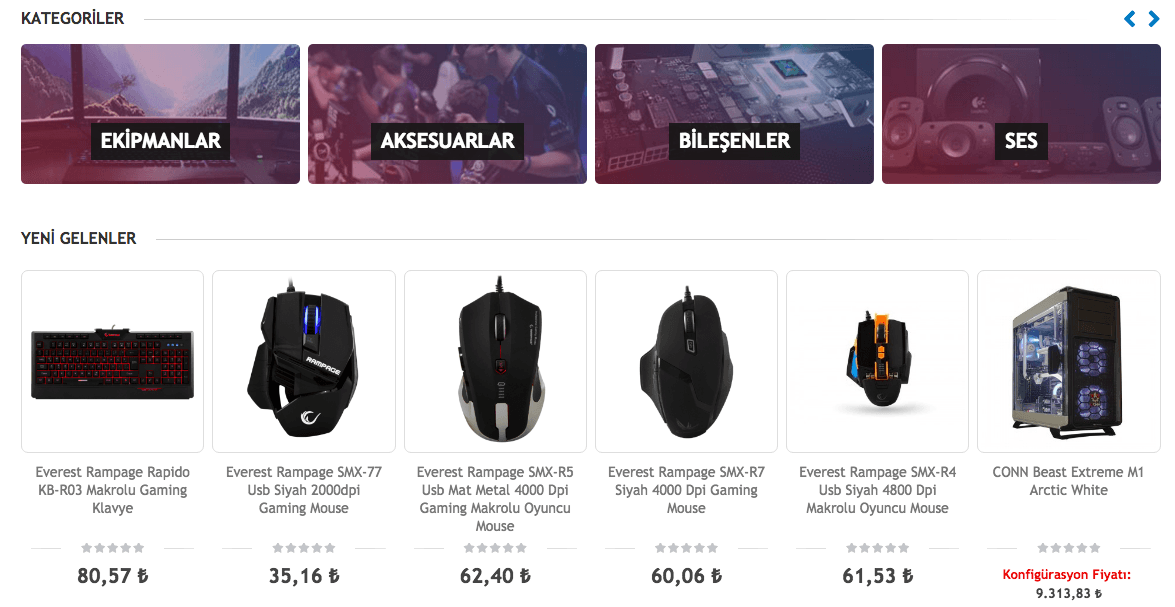Click the previous categories arrow

point(1130,19)
